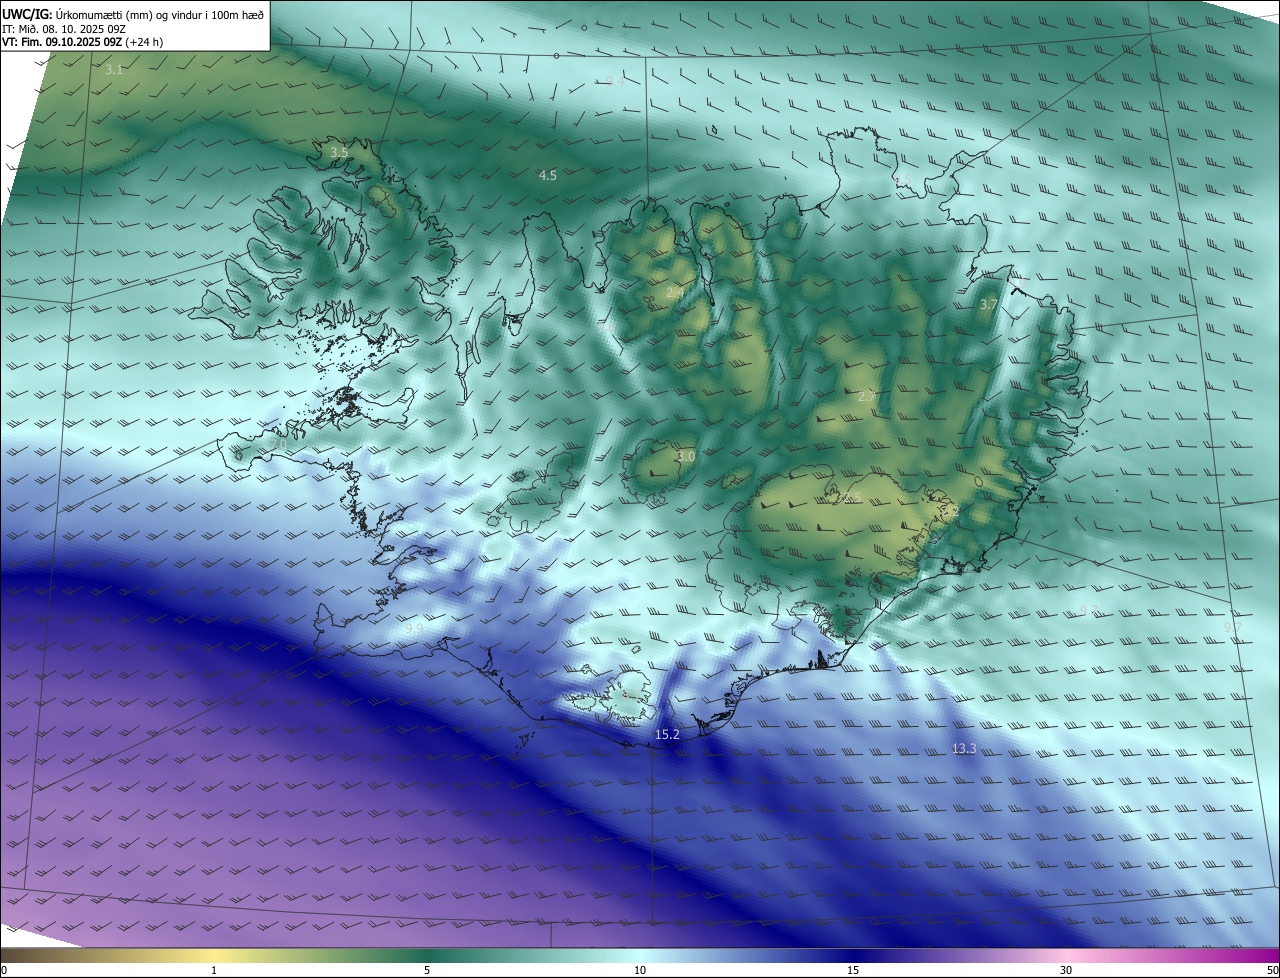
Task: Click the color scale label '1'
Action: (x=214, y=970)
